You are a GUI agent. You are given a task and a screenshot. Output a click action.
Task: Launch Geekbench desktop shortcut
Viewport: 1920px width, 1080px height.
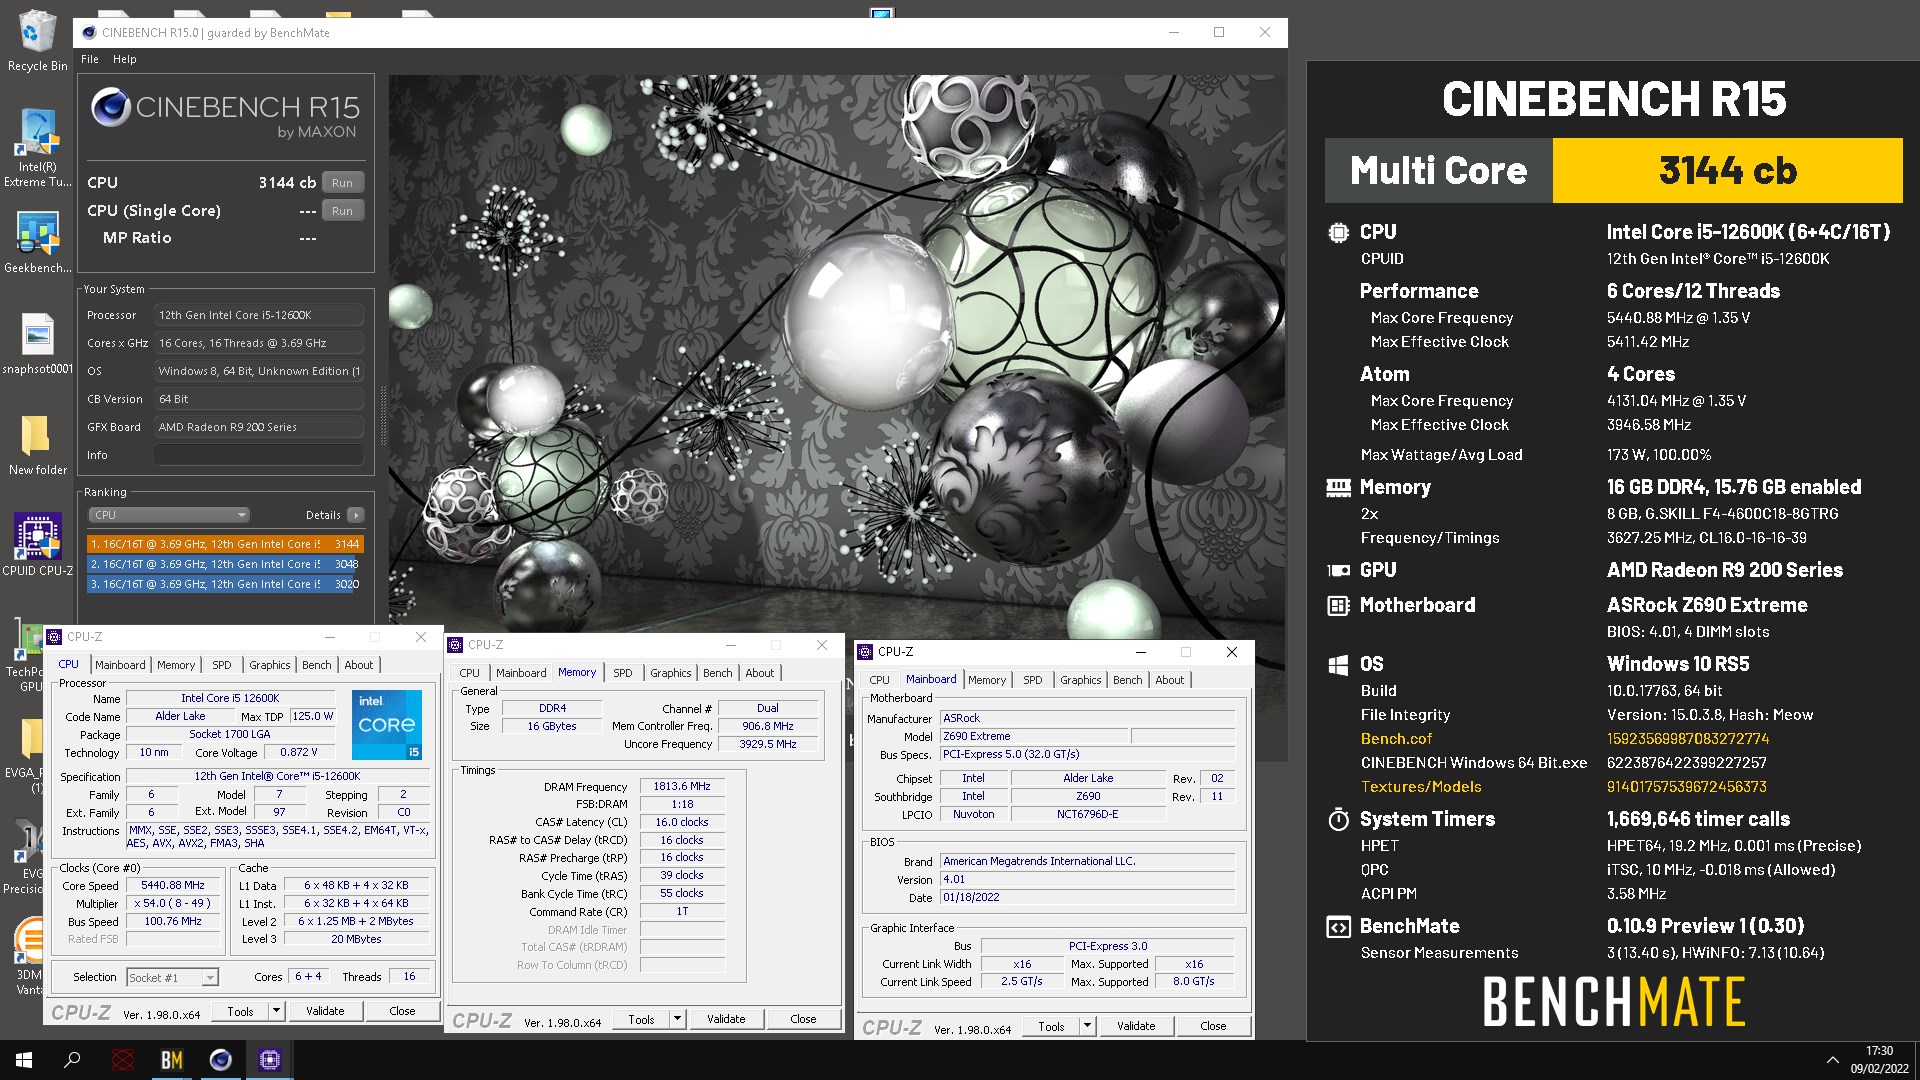(x=37, y=242)
